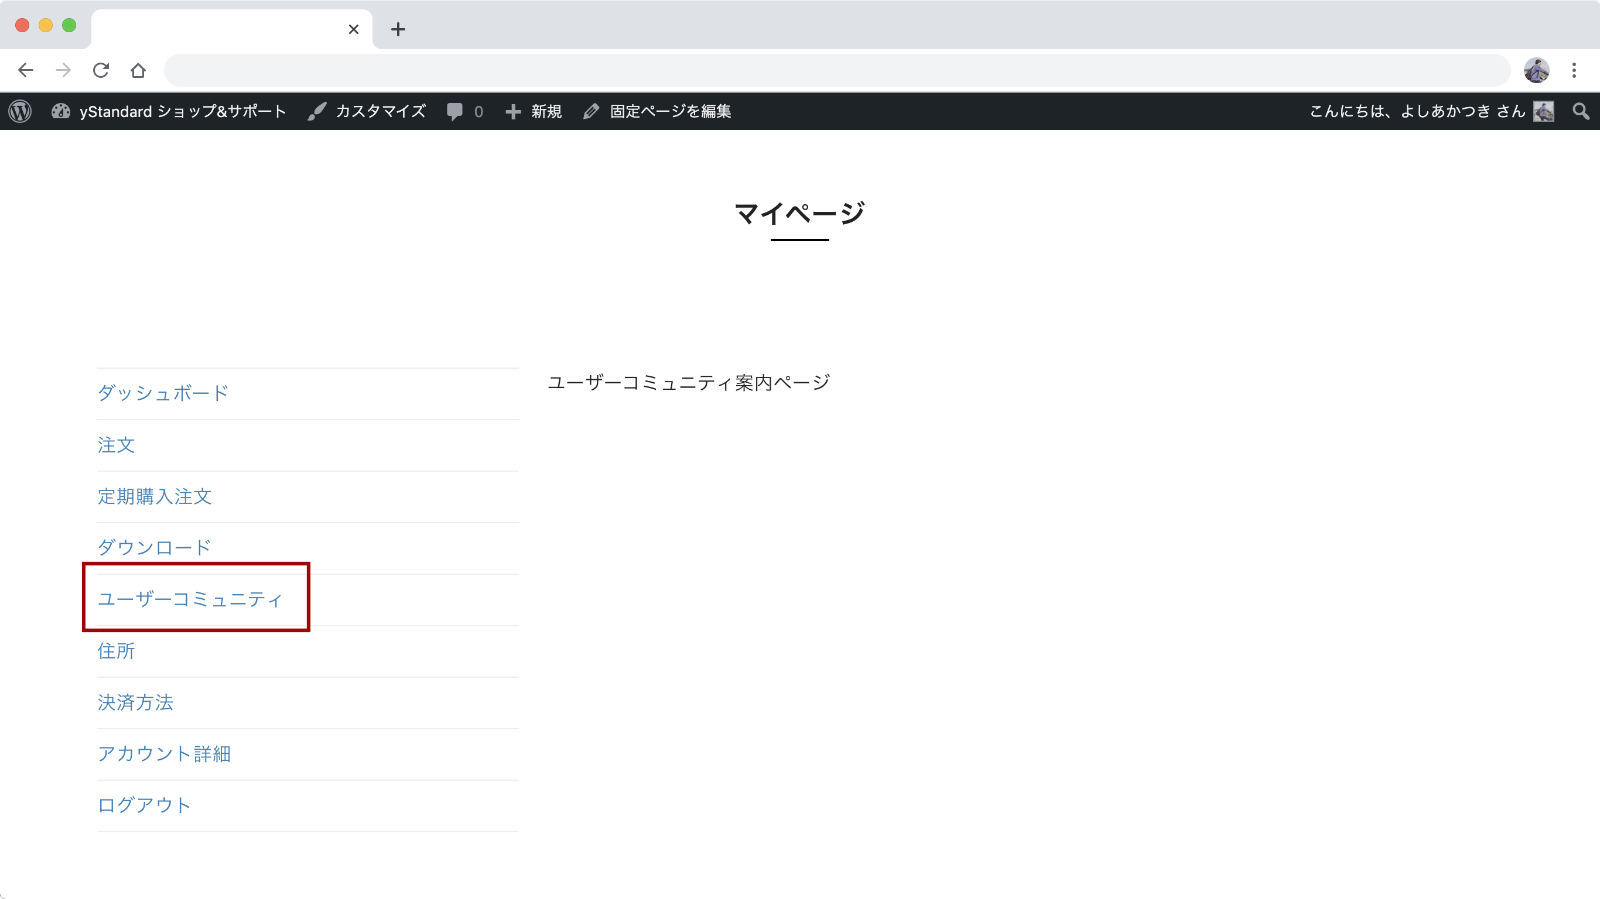
Task: Open a new browser tab
Action: [x=398, y=29]
